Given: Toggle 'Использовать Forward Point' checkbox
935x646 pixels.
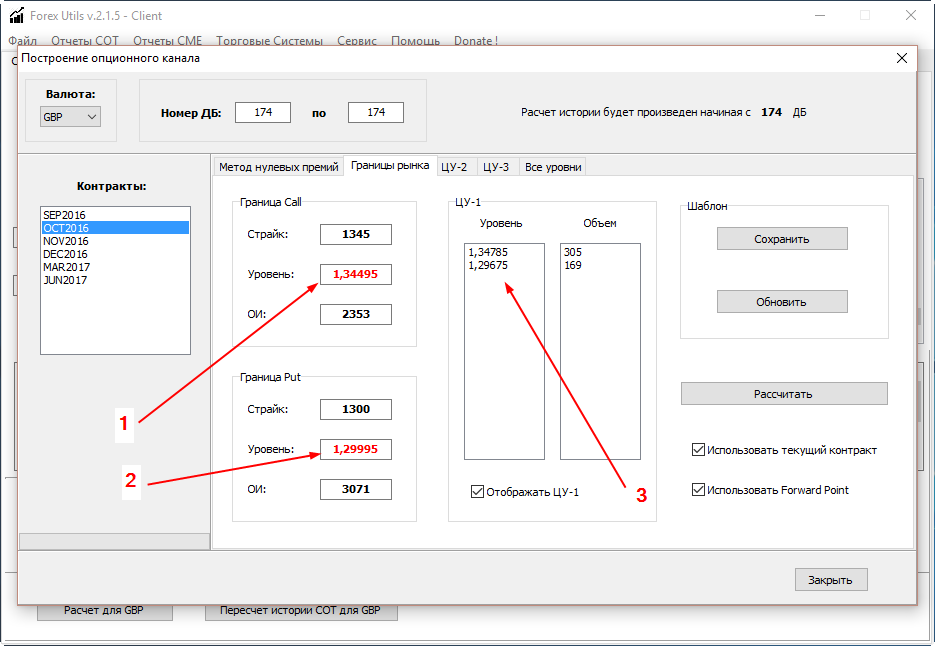Looking at the screenshot, I should pos(698,490).
